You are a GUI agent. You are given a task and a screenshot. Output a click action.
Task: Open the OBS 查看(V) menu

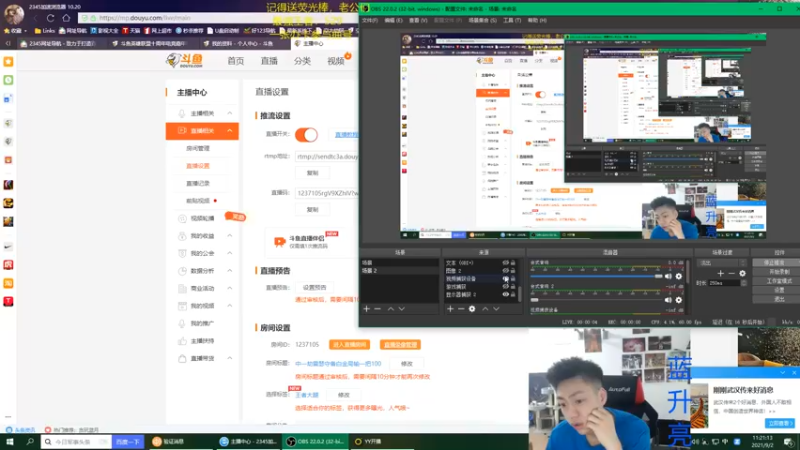point(418,20)
